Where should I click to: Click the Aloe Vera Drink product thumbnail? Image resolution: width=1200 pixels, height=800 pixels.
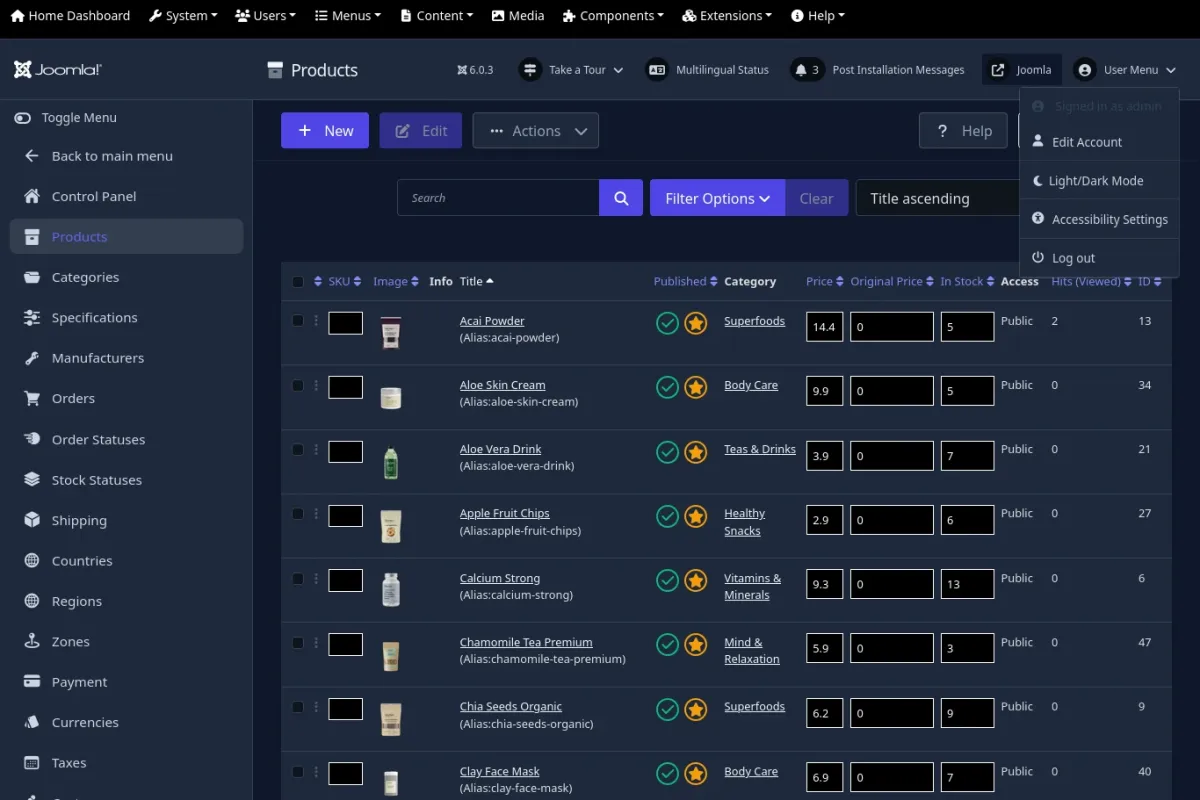coord(391,462)
